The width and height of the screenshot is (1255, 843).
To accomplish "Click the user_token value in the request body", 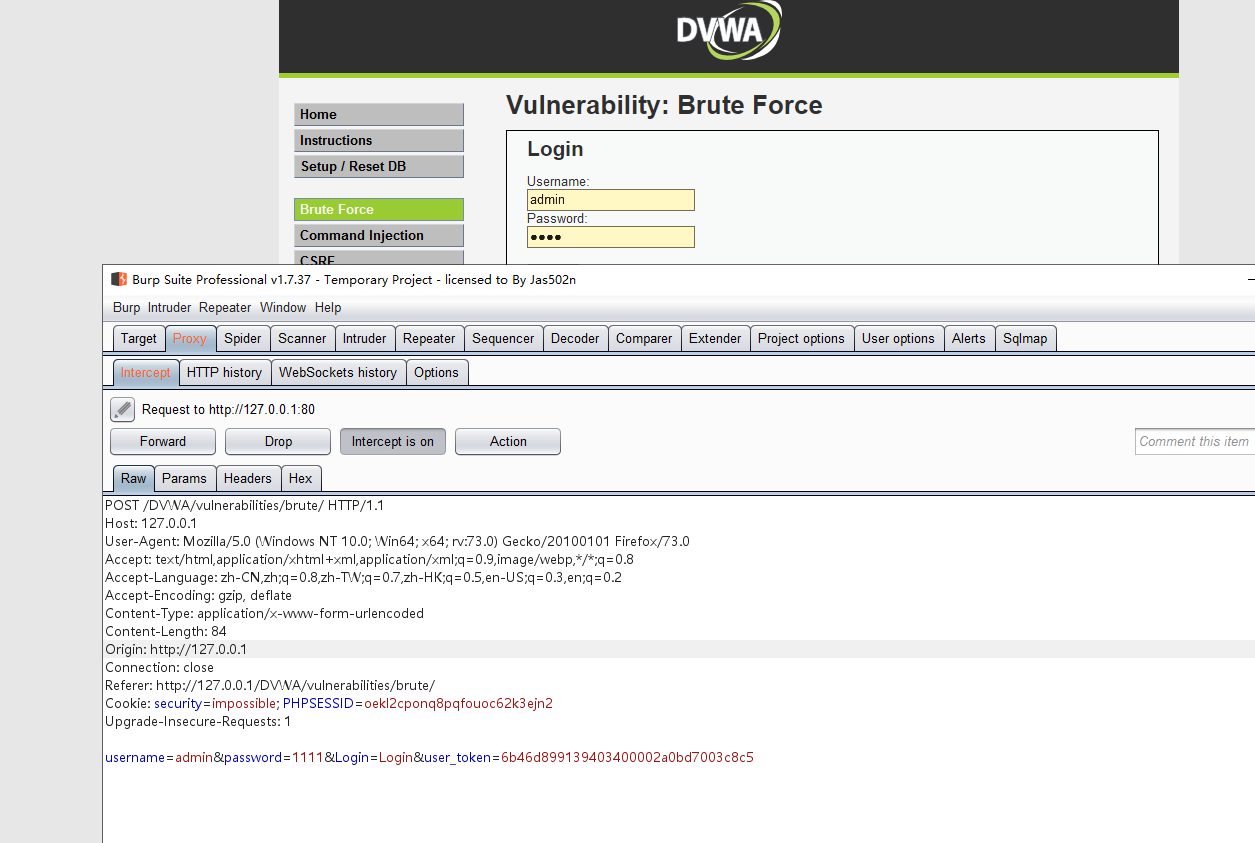I will [x=627, y=757].
